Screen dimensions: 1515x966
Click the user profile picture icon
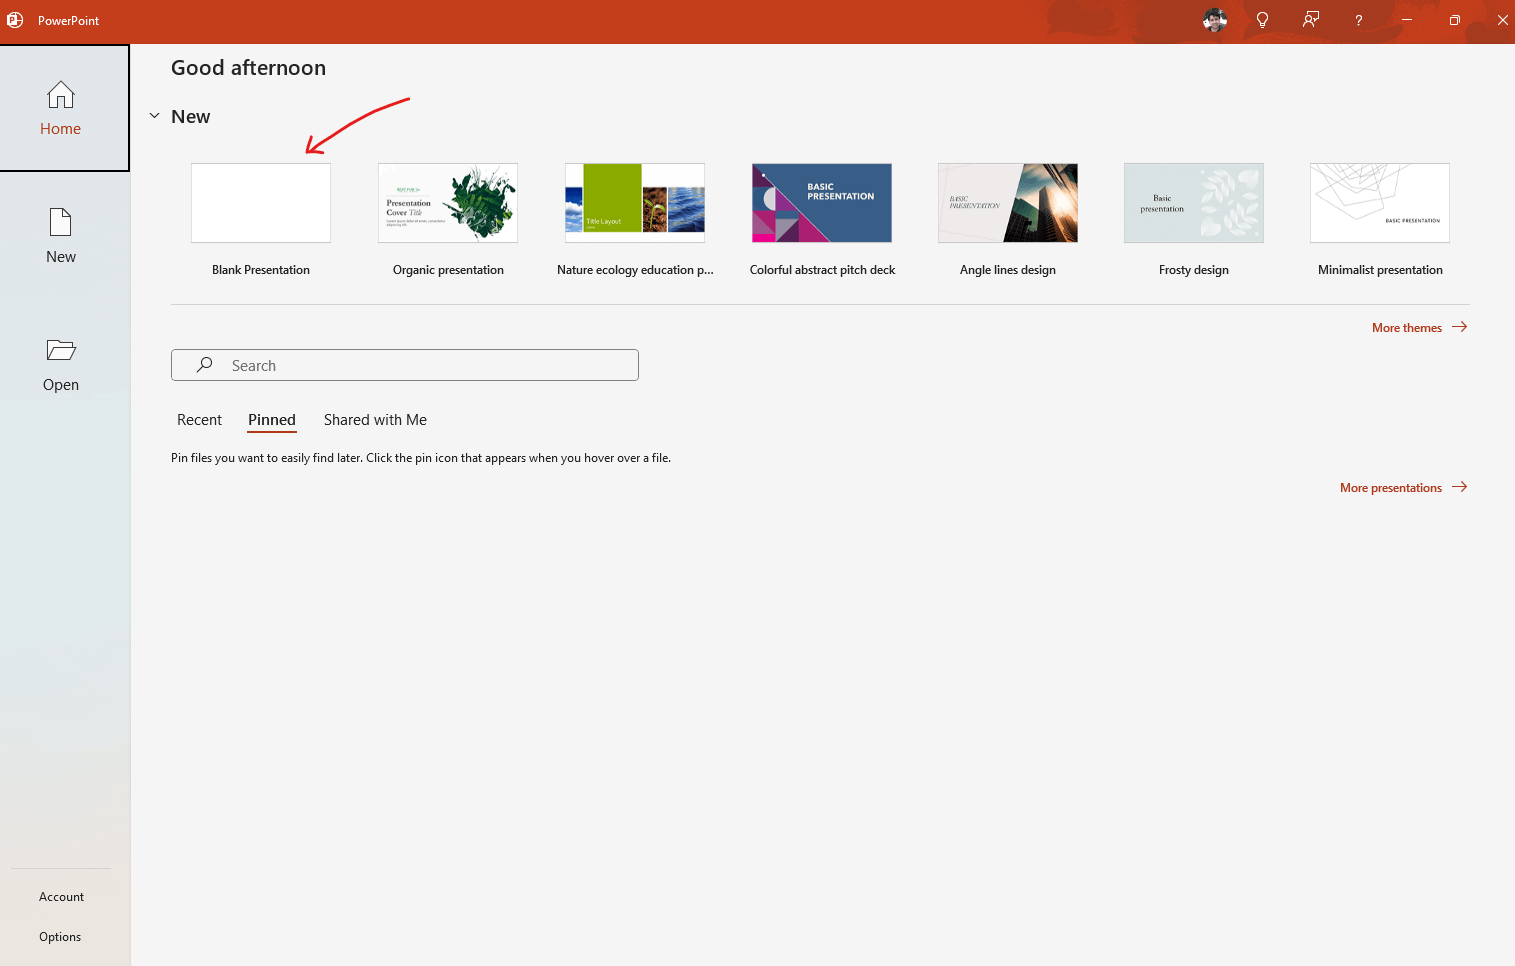pyautogui.click(x=1214, y=20)
